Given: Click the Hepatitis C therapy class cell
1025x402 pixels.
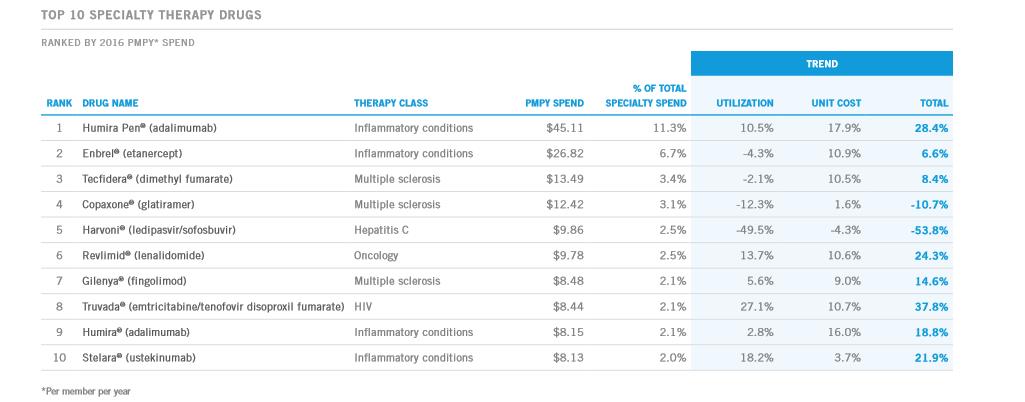Looking at the screenshot, I should pos(383,230).
